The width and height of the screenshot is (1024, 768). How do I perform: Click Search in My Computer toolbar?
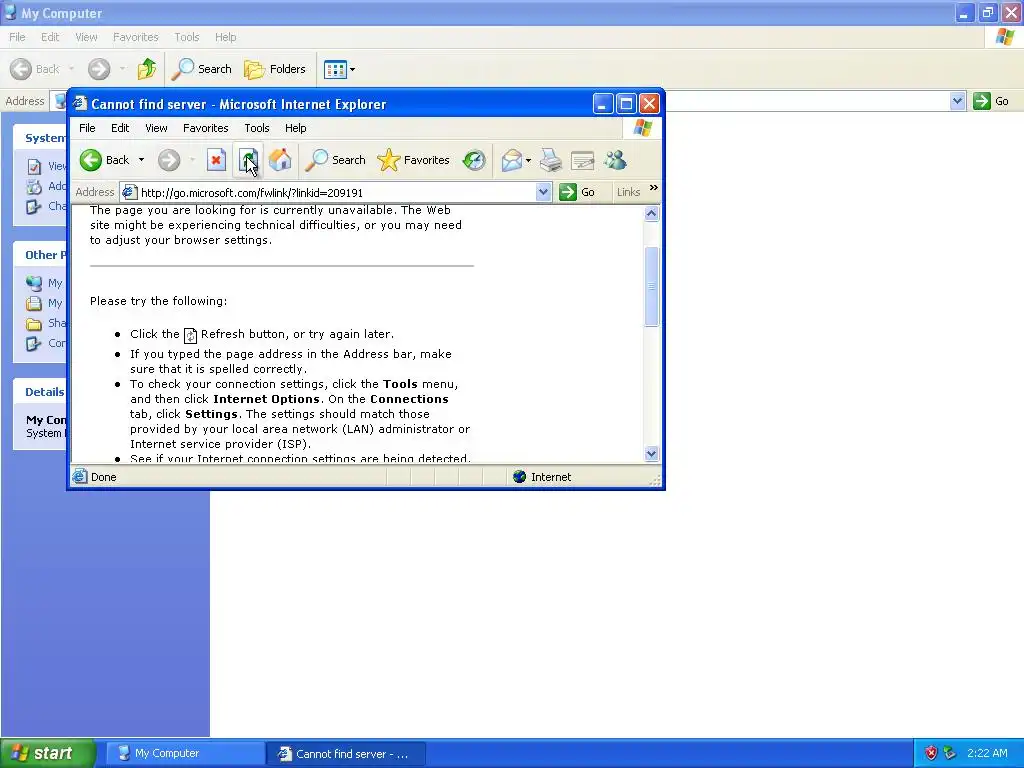pos(202,69)
